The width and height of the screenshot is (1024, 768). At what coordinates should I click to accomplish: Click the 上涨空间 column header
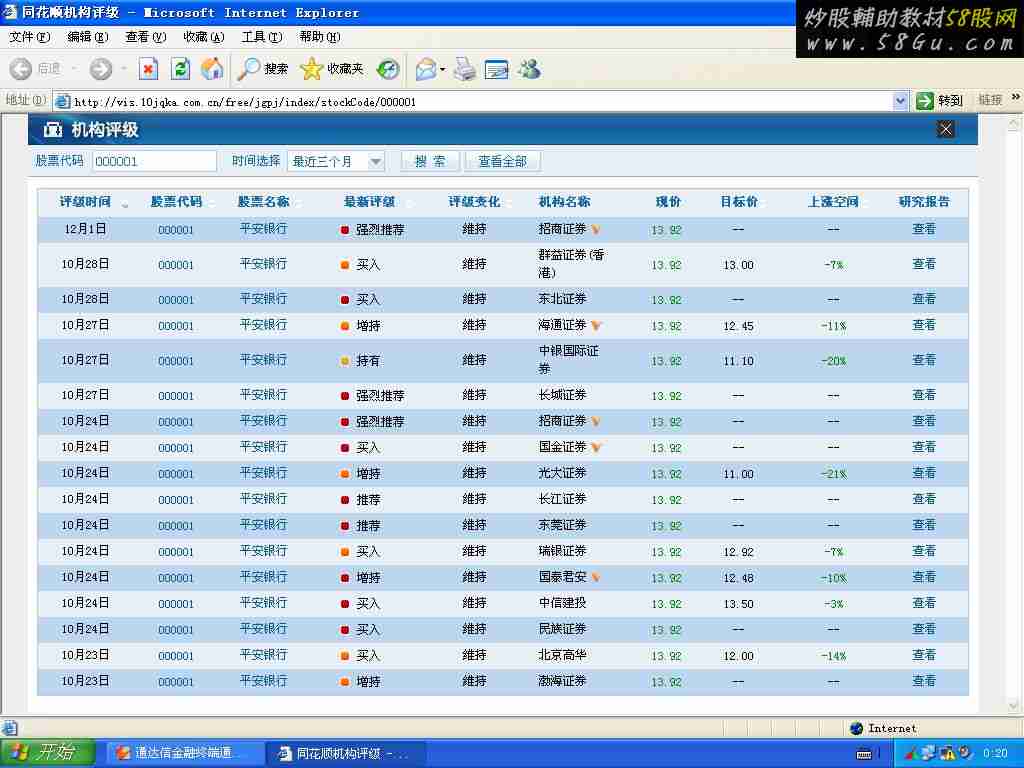pyautogui.click(x=833, y=202)
